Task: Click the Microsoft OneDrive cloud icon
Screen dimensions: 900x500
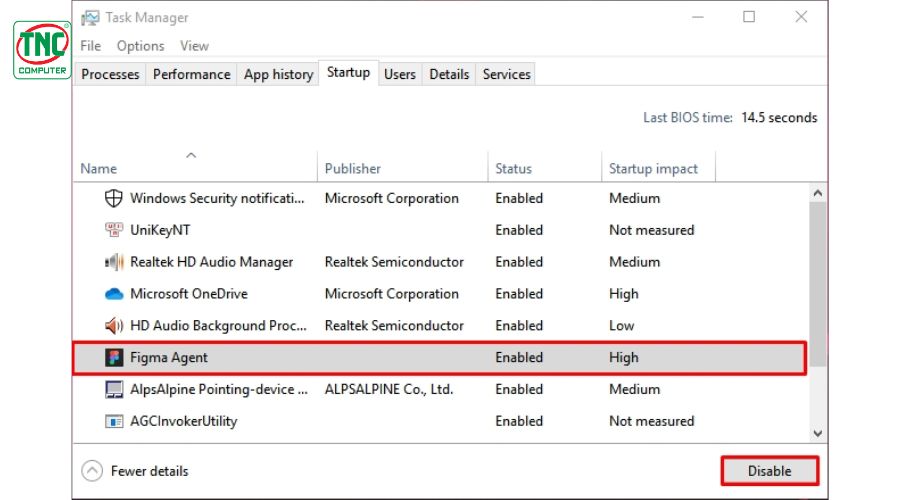Action: [x=114, y=294]
